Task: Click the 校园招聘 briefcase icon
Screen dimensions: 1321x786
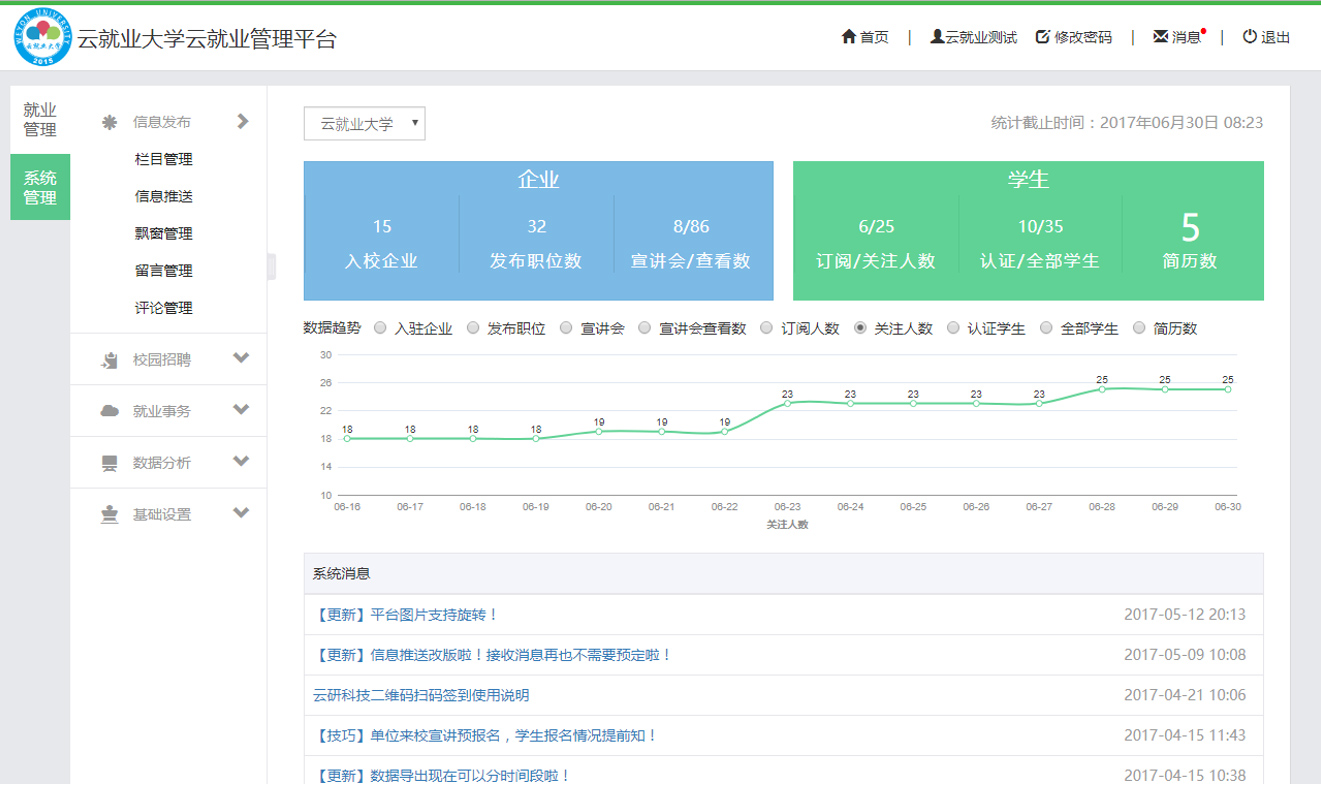Action: (x=110, y=358)
